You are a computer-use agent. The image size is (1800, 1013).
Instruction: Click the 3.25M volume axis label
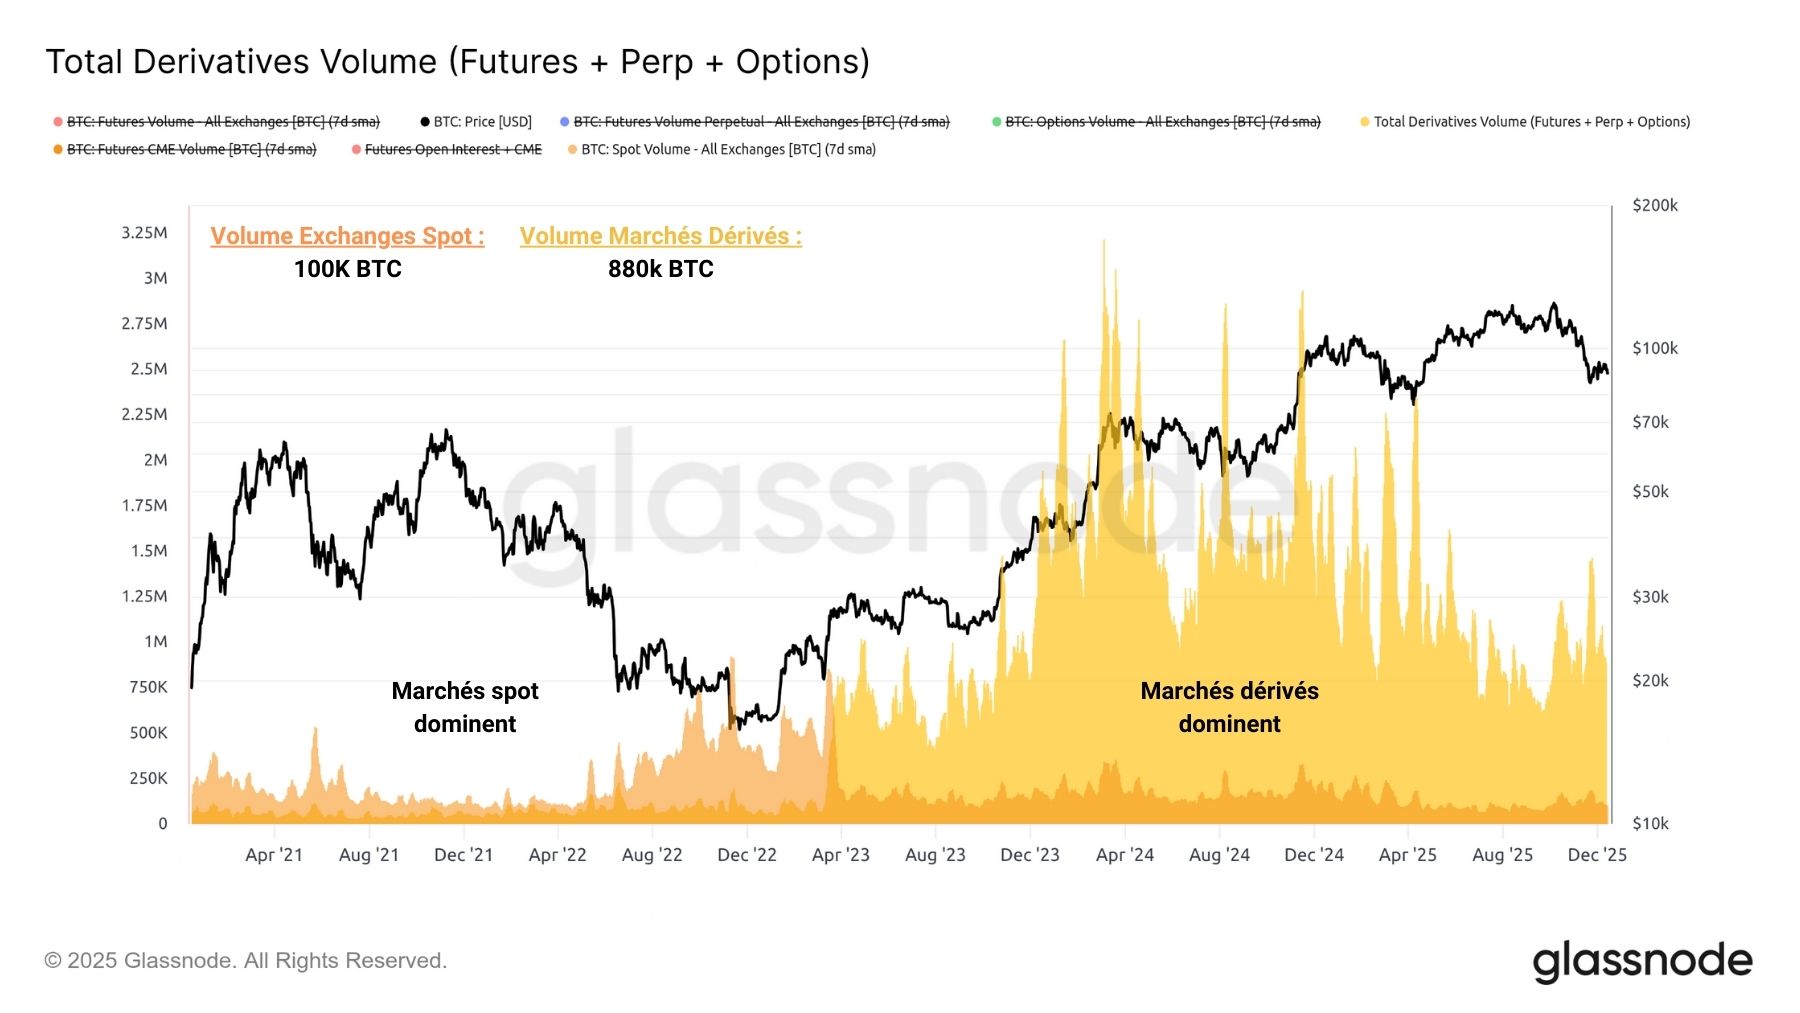(144, 233)
